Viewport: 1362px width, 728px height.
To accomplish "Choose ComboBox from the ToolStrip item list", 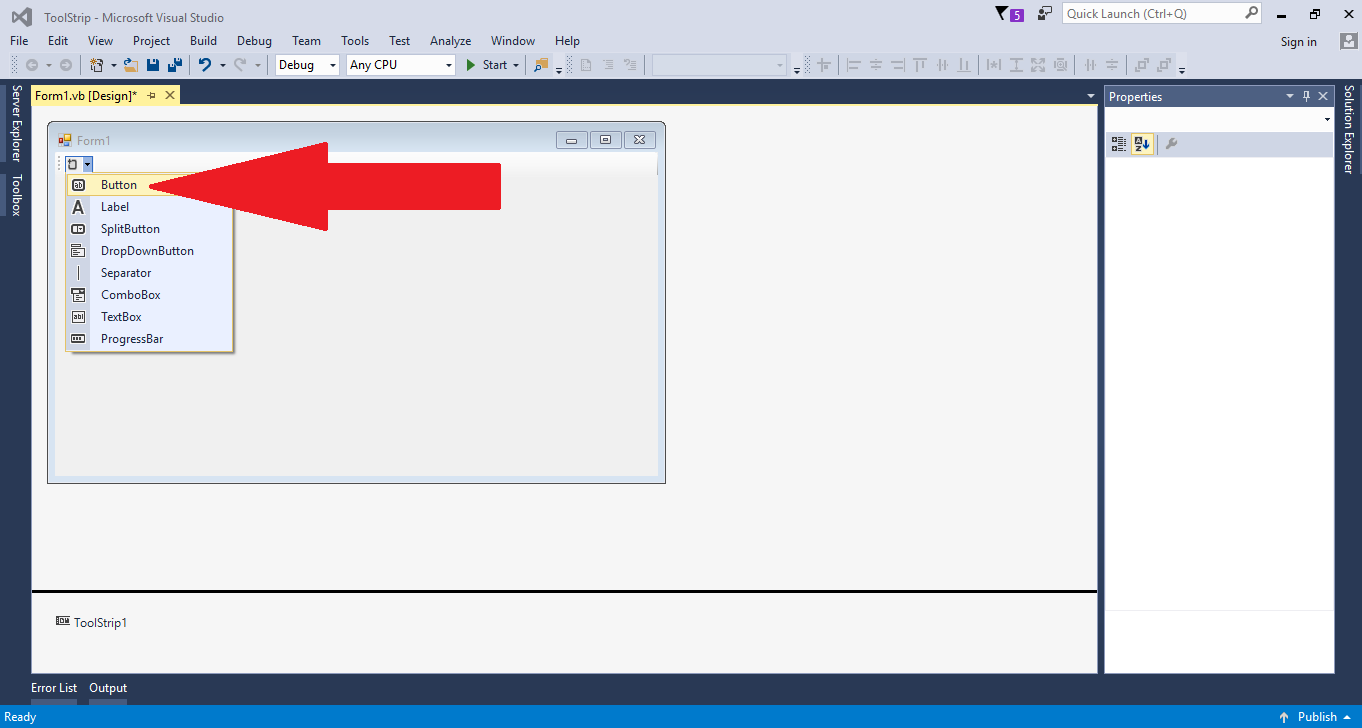I will (149, 295).
